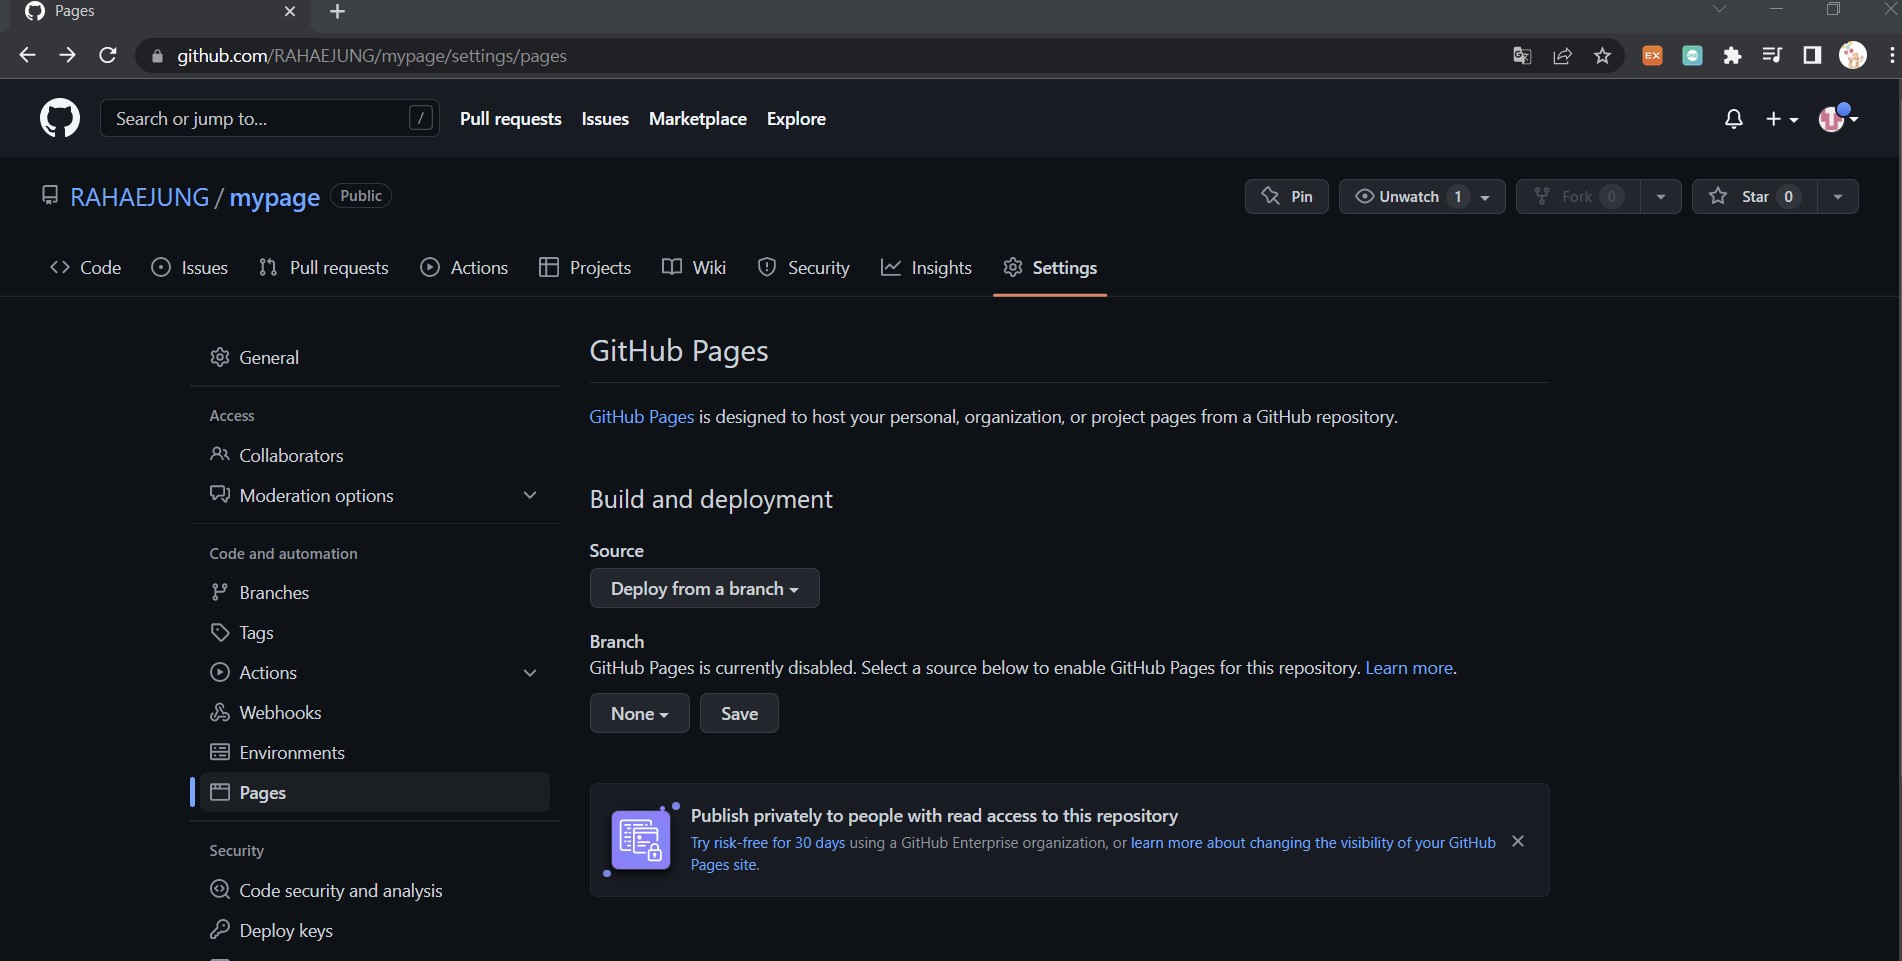
Task: Open Webhooks settings
Action: pos(375,712)
